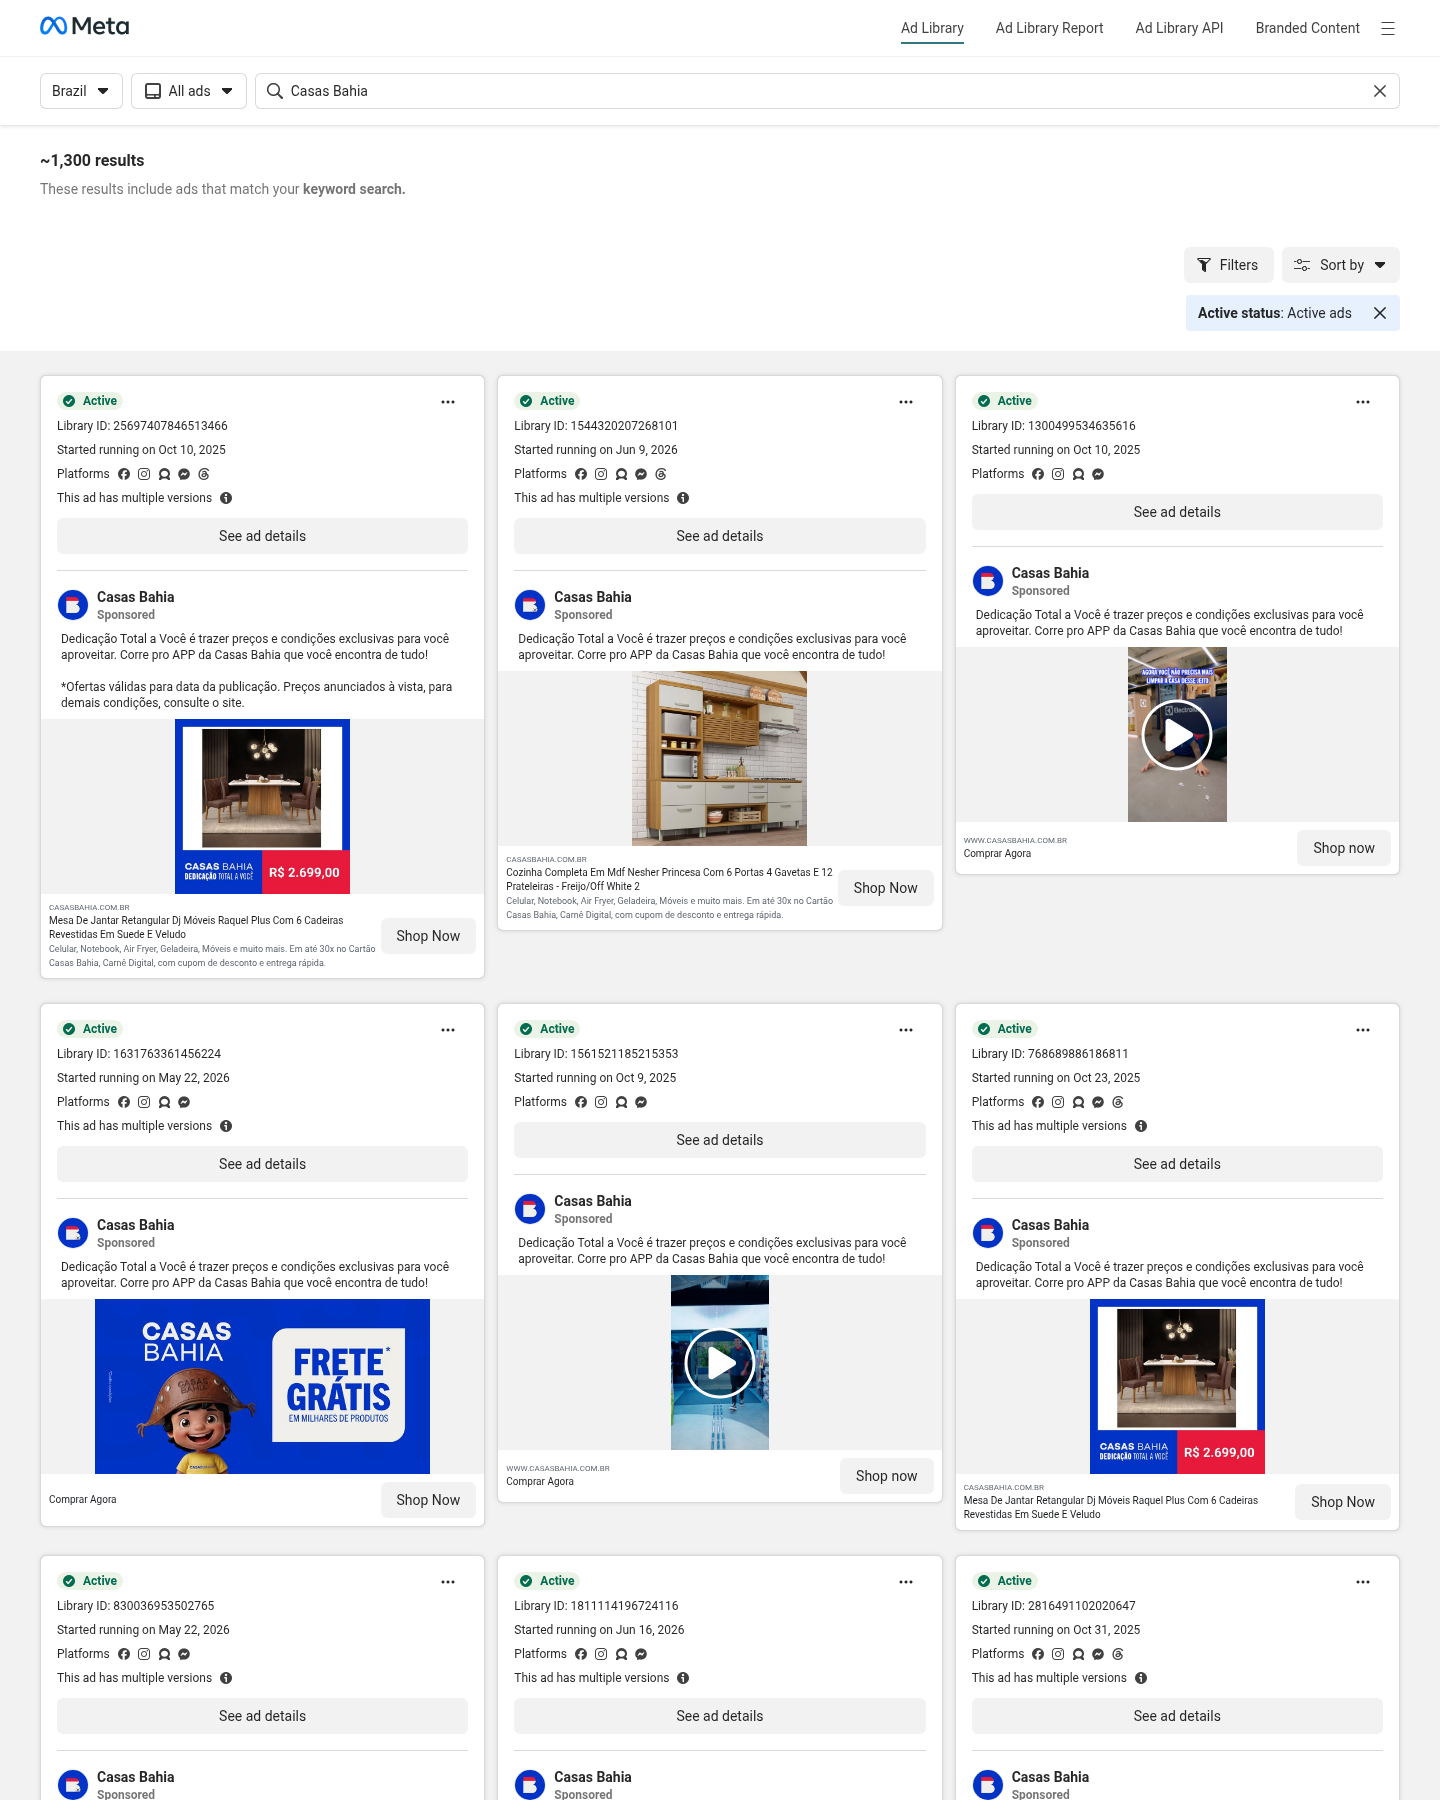Open options menu for ad 830036953502765
Viewport: 1440px width, 1800px height.
[x=448, y=1582]
